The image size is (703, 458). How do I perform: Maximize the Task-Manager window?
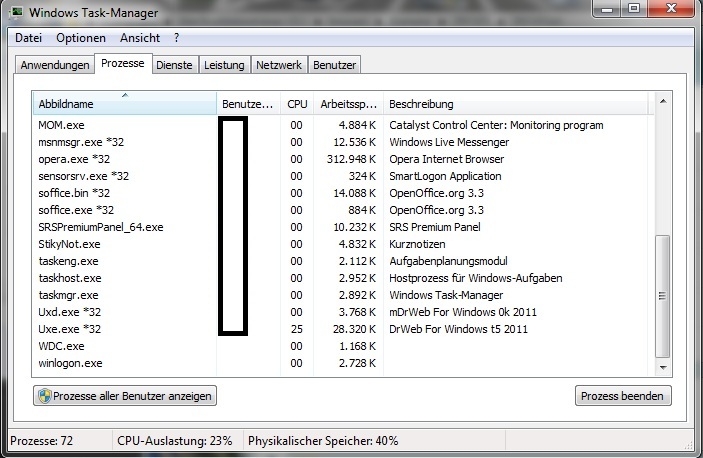click(634, 9)
